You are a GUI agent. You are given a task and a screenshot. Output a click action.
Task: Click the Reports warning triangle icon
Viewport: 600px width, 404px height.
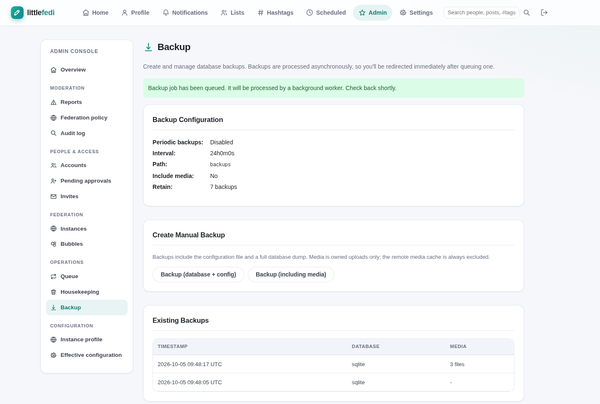coord(54,102)
